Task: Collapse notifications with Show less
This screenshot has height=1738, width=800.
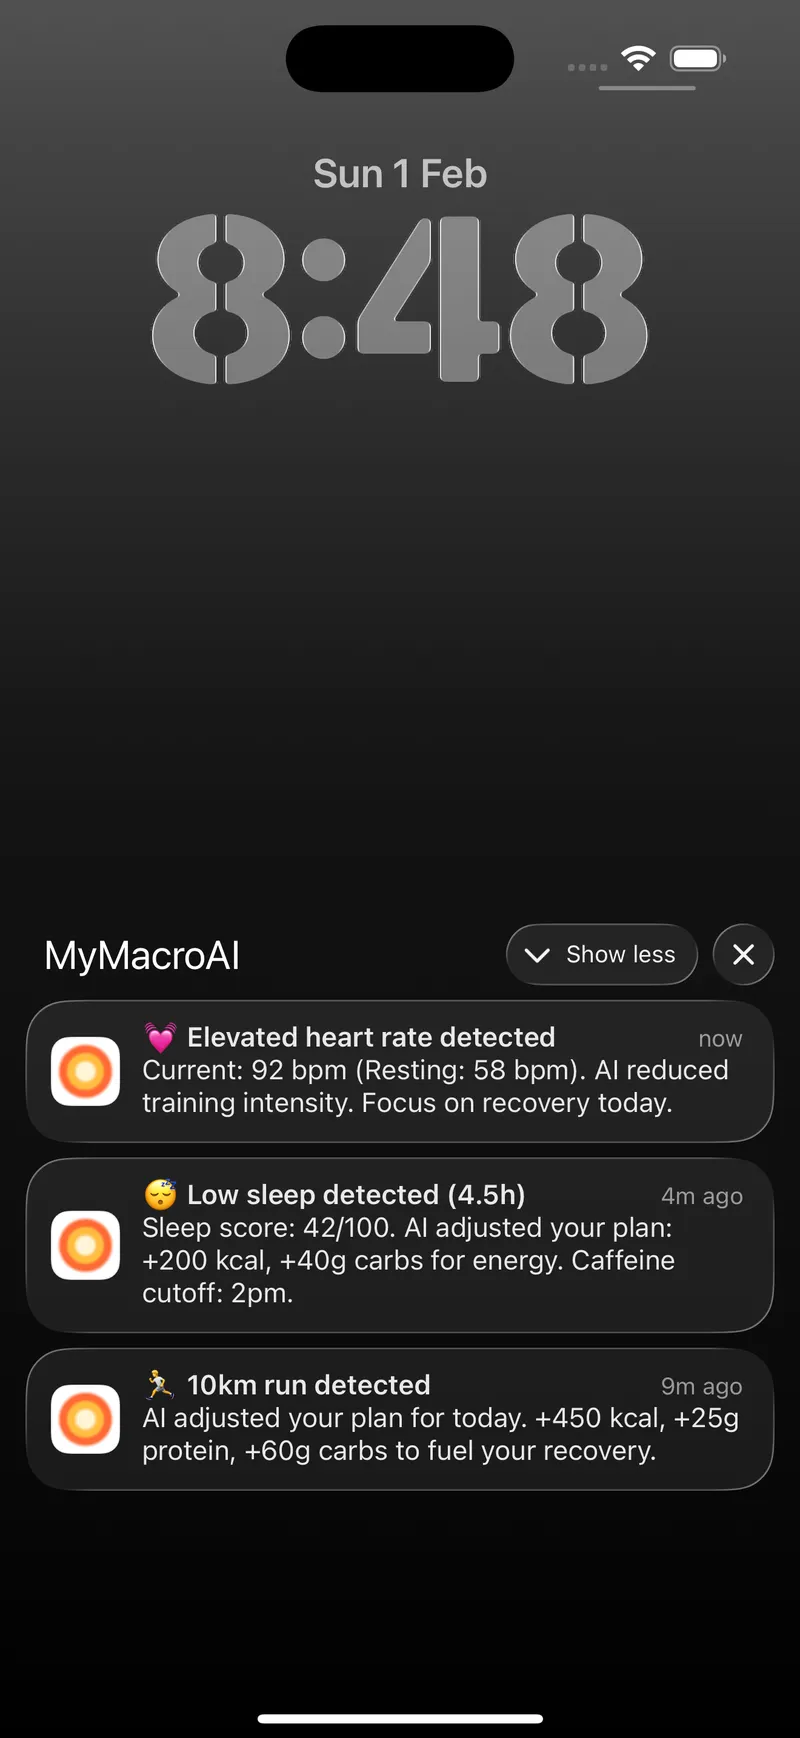Action: point(620,954)
